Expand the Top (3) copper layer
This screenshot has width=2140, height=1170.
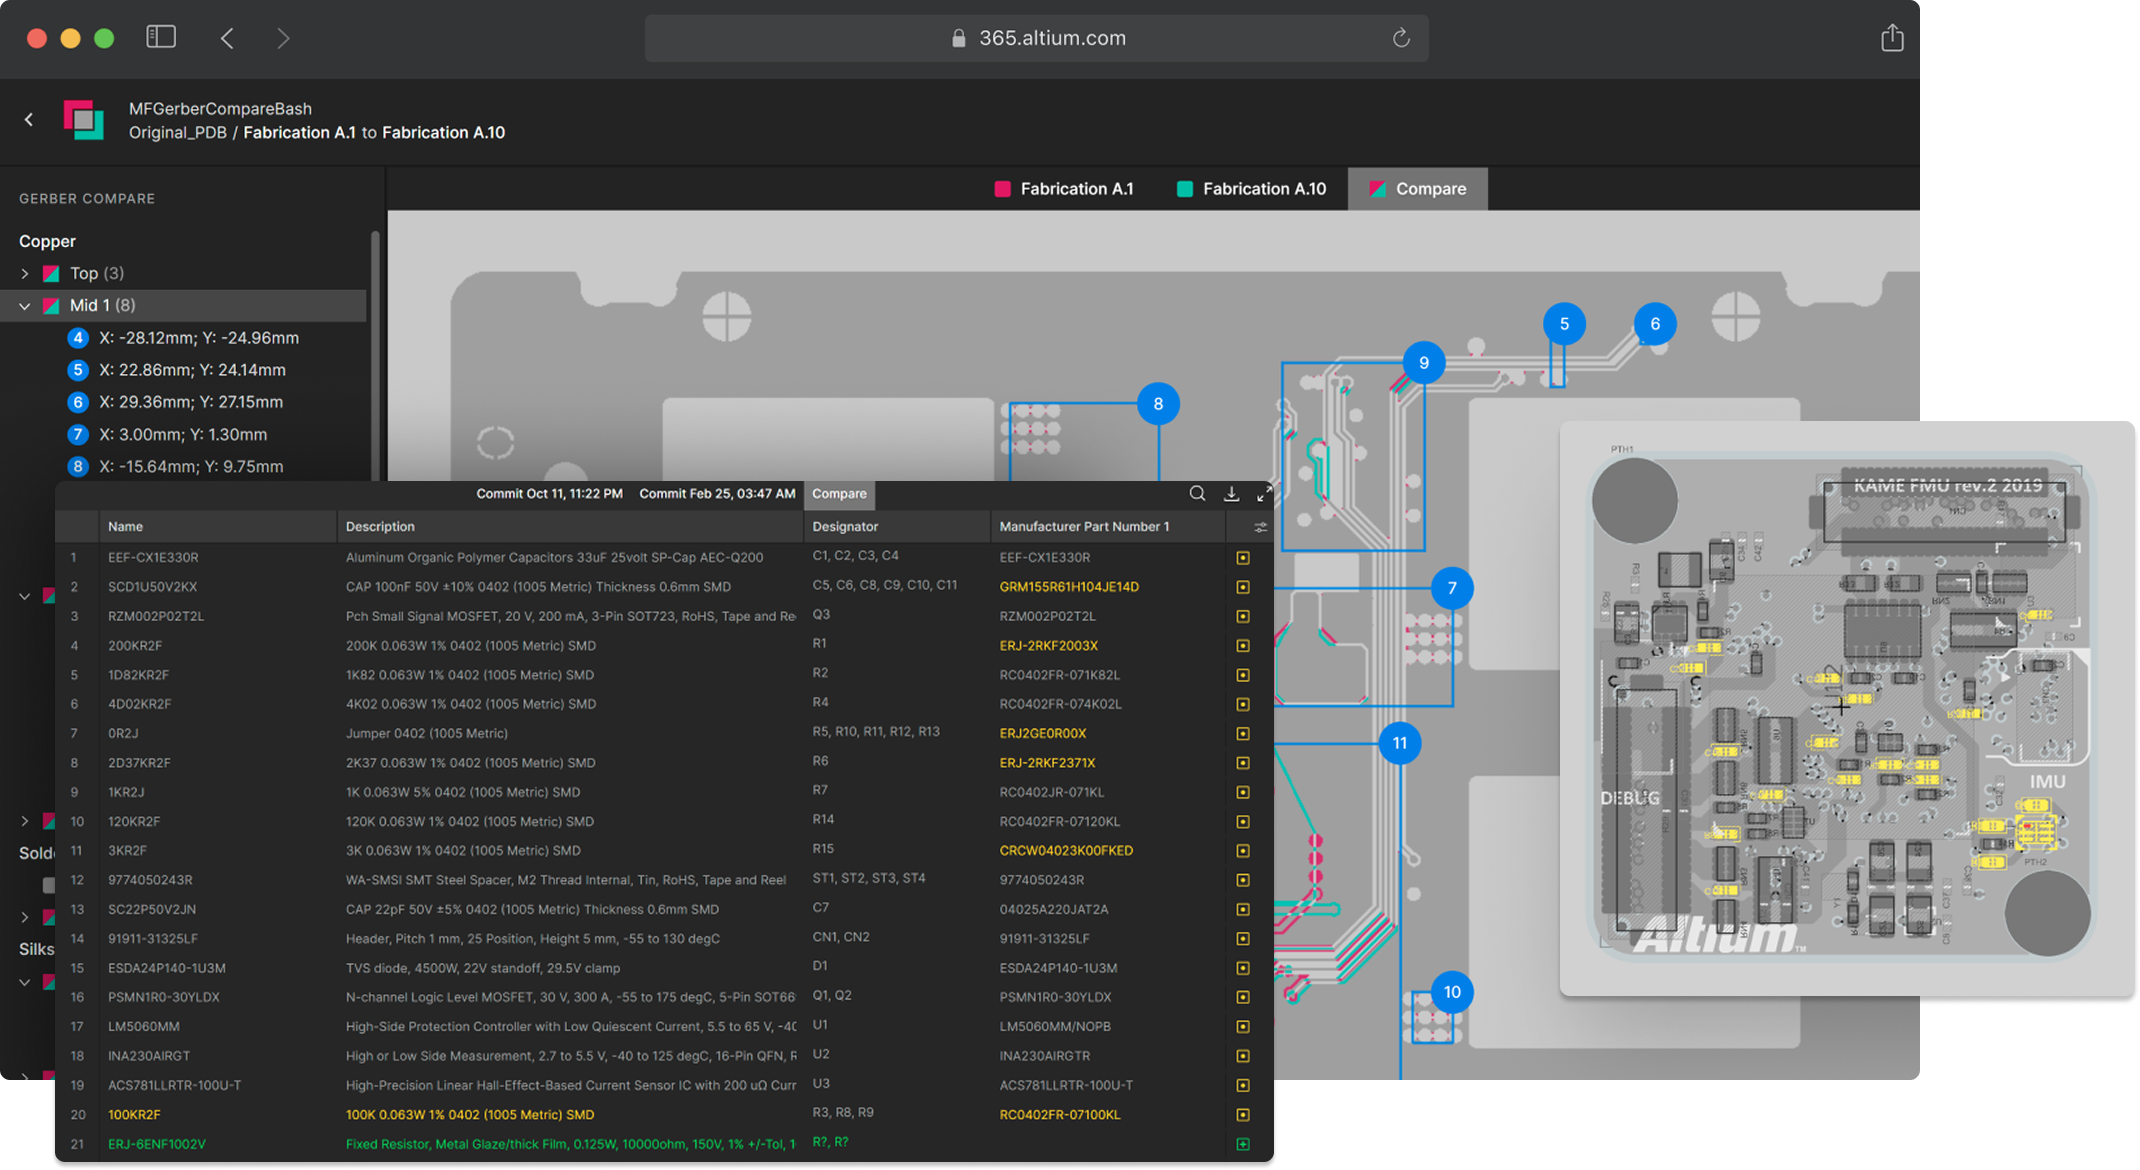pos(25,274)
